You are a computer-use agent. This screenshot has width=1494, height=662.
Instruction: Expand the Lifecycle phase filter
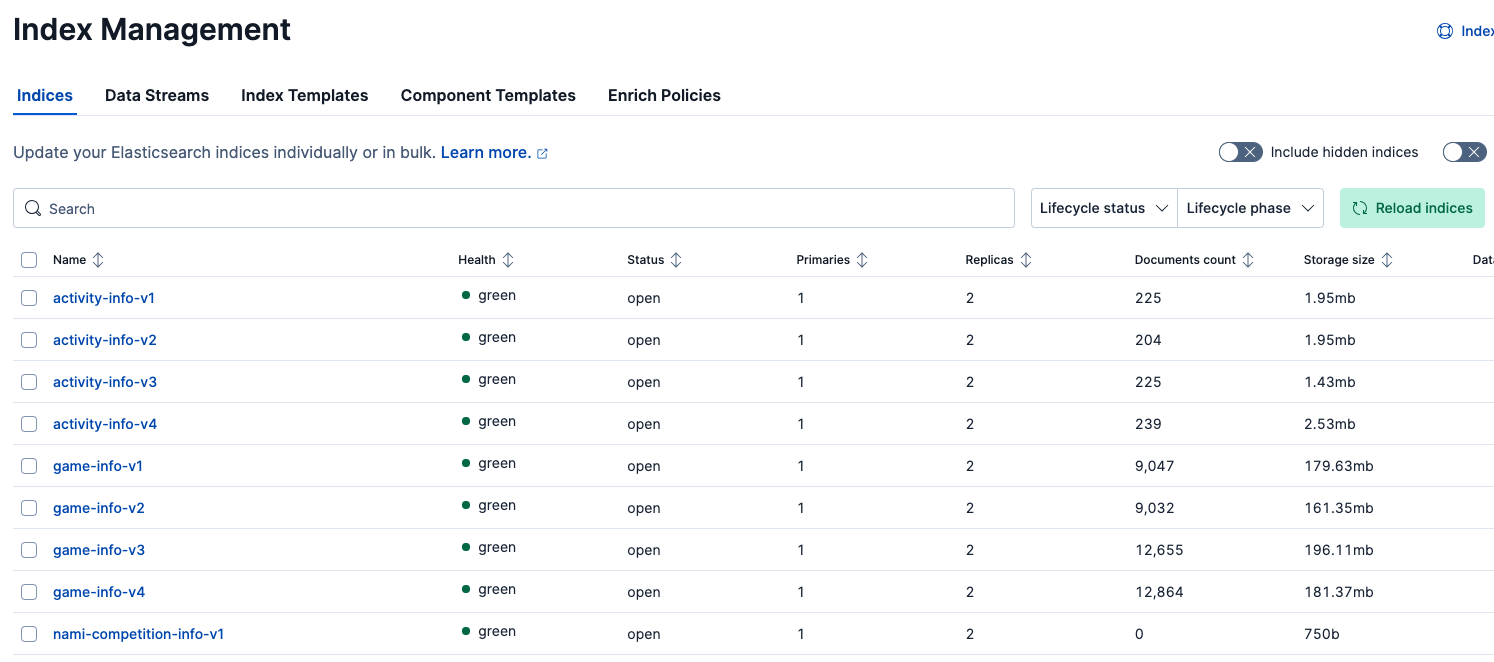click(x=1250, y=208)
